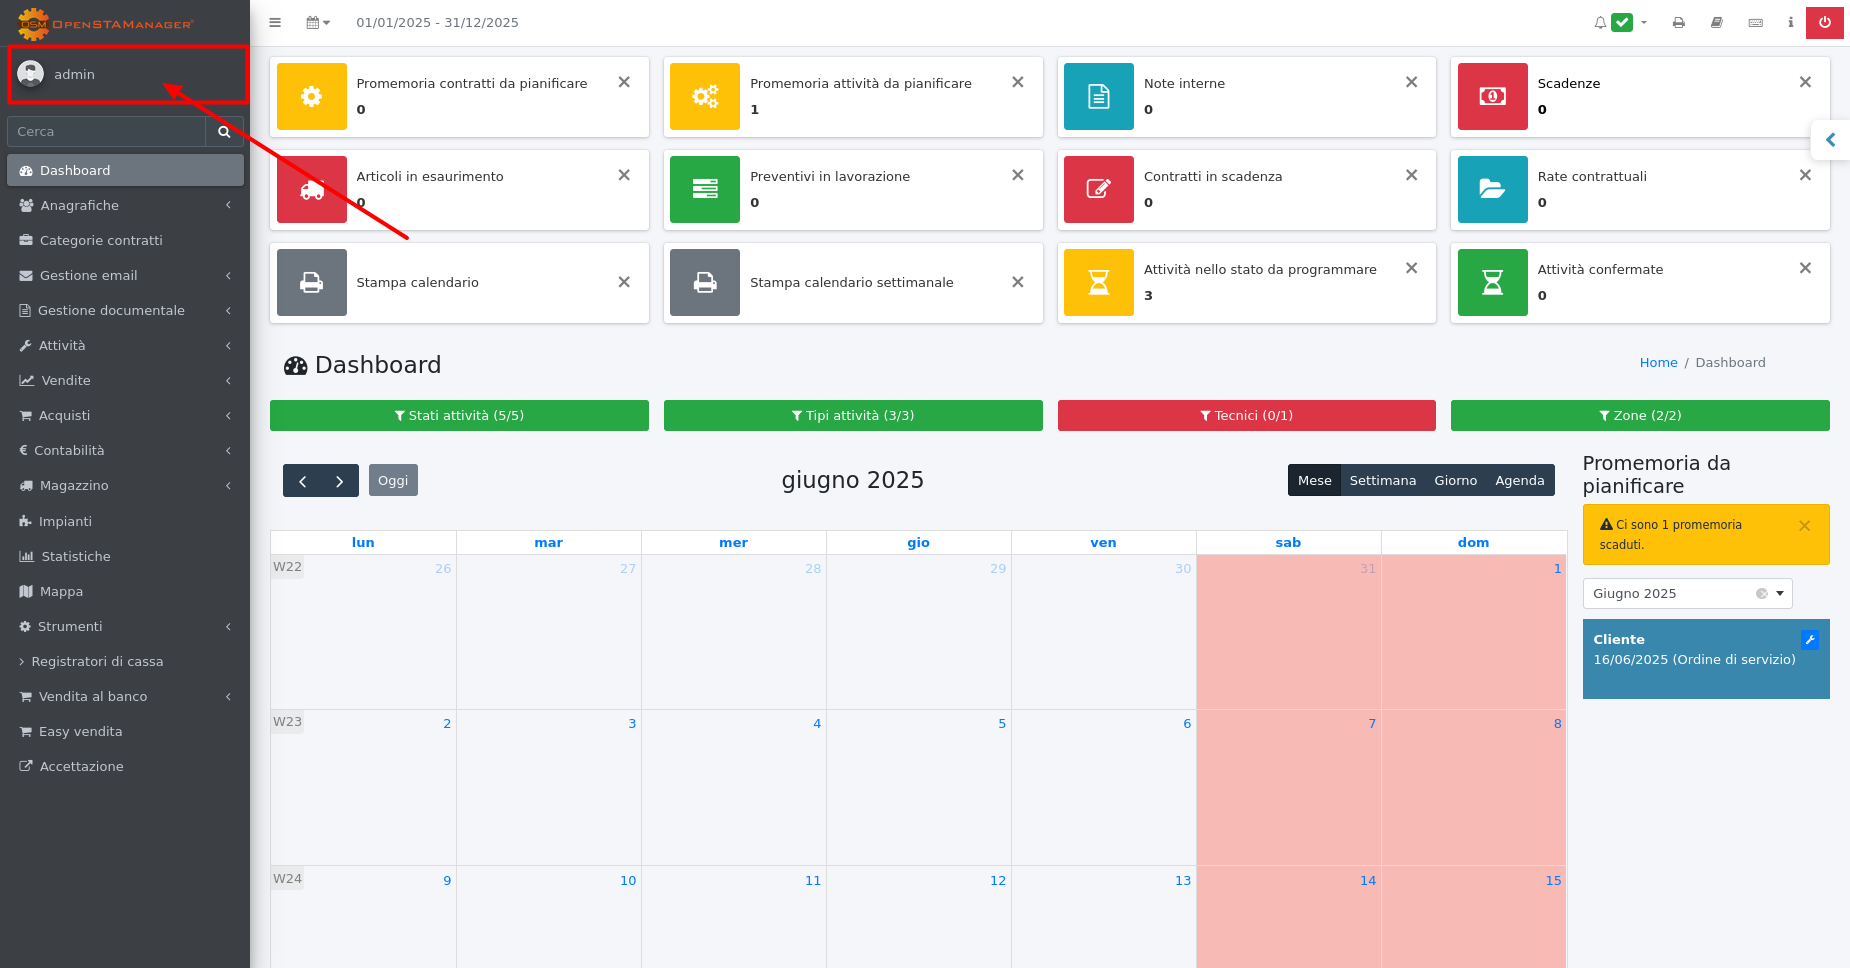Toggle the sidebar hamburger menu
Image resolution: width=1850 pixels, height=968 pixels.
tap(275, 22)
